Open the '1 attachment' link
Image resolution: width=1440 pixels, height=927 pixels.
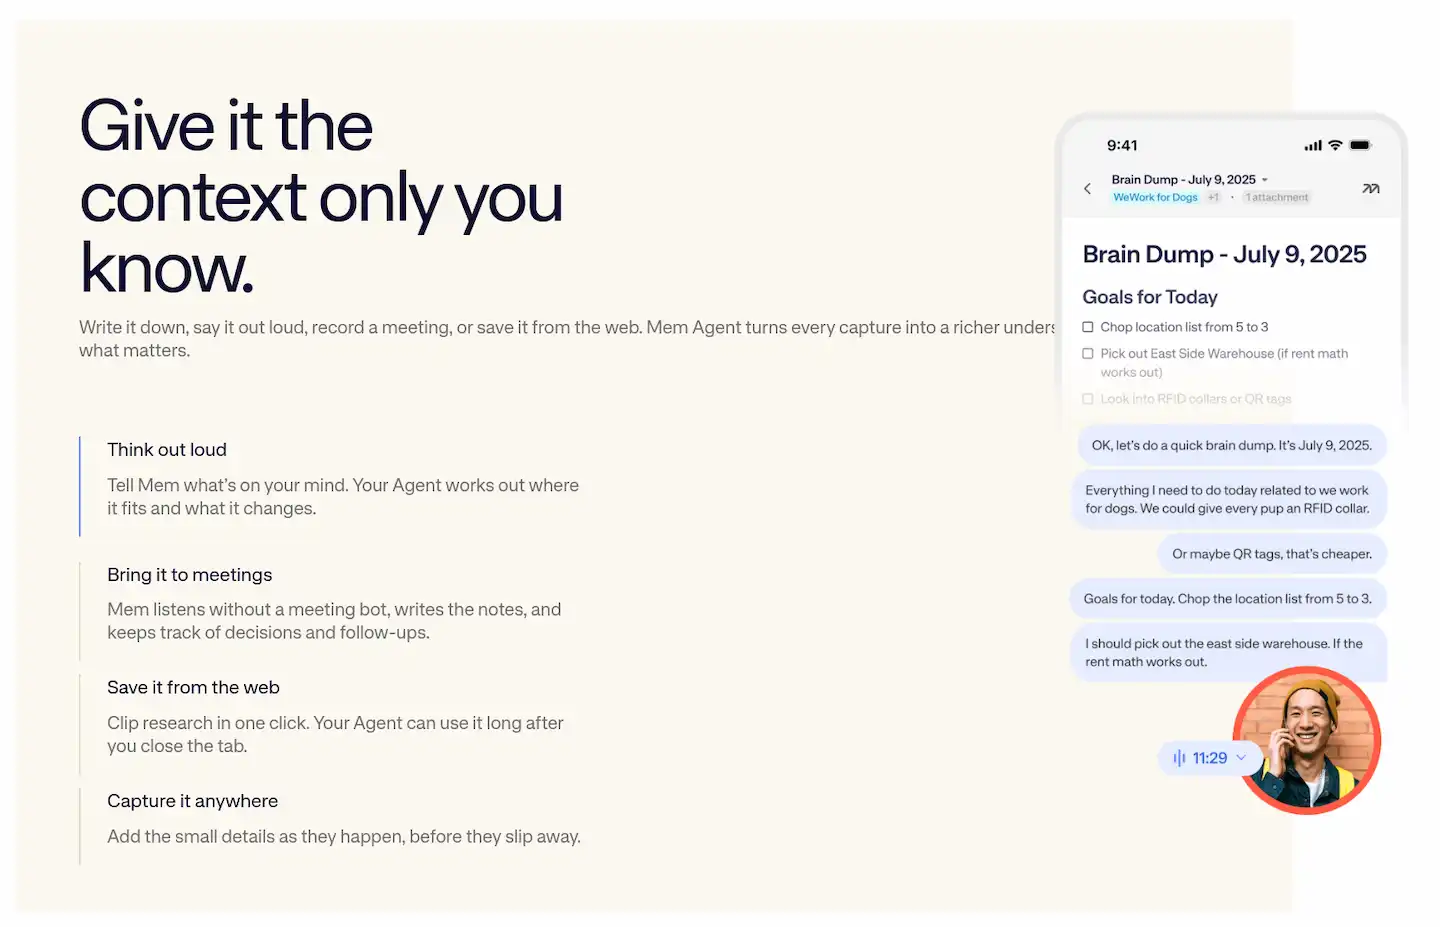click(1277, 197)
